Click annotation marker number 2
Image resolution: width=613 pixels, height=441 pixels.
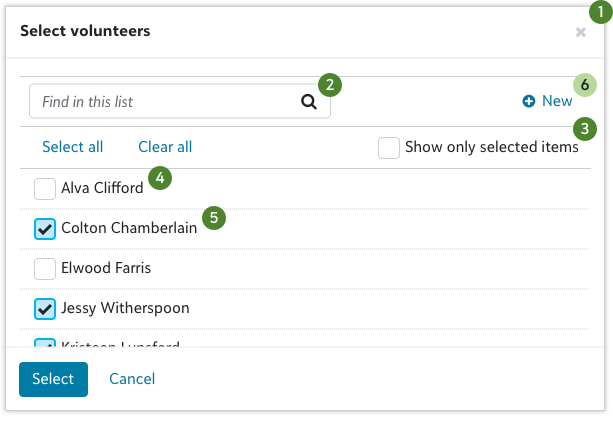pyautogui.click(x=330, y=84)
